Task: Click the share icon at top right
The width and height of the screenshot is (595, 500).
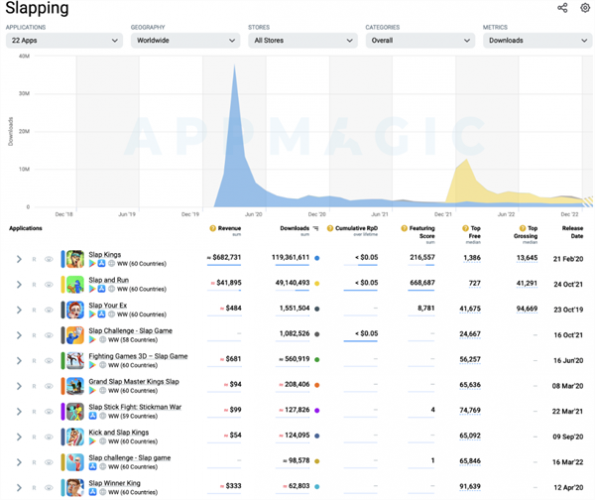Action: [x=562, y=8]
